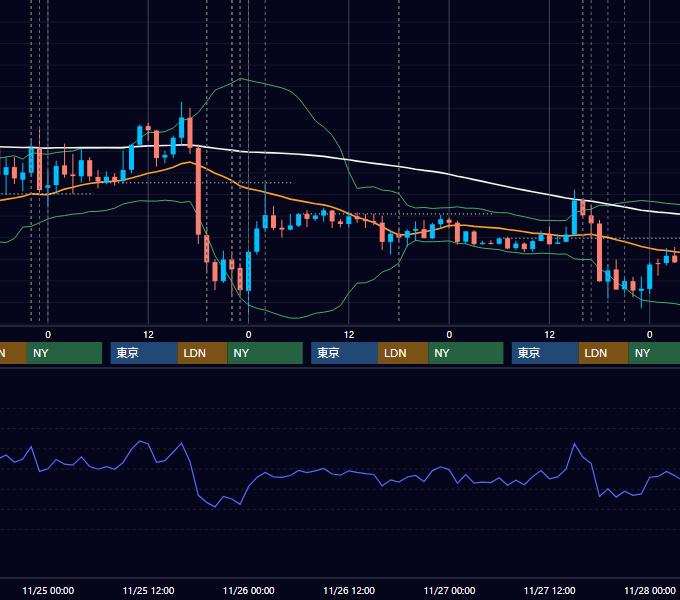Select the second 東京 session block

pos(344,353)
